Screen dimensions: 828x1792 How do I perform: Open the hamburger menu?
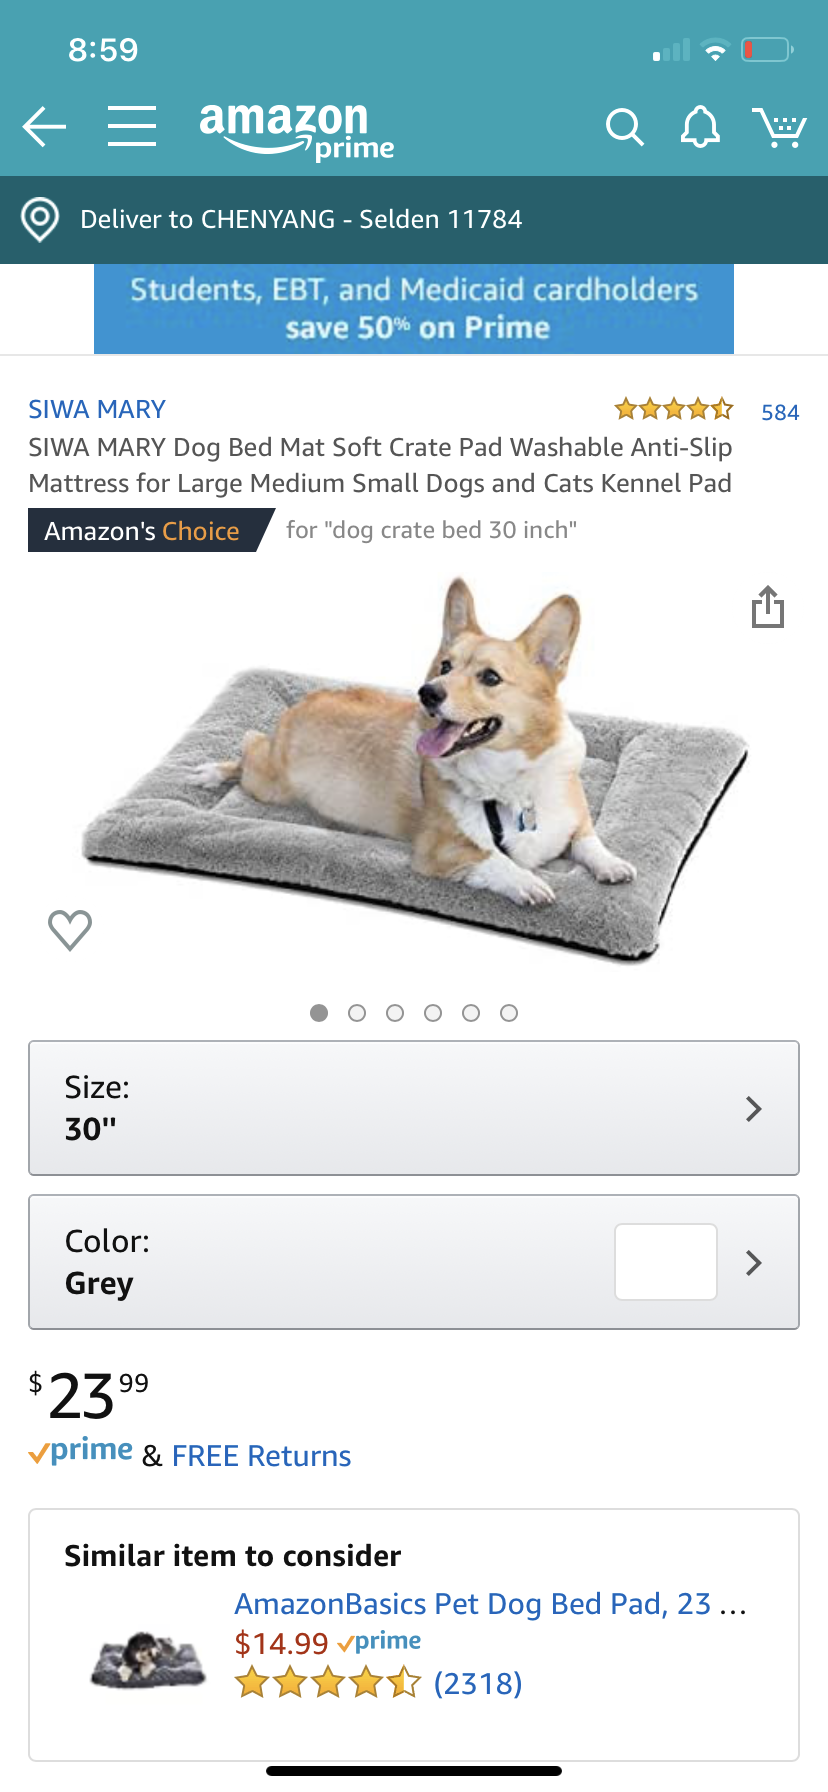[132, 127]
